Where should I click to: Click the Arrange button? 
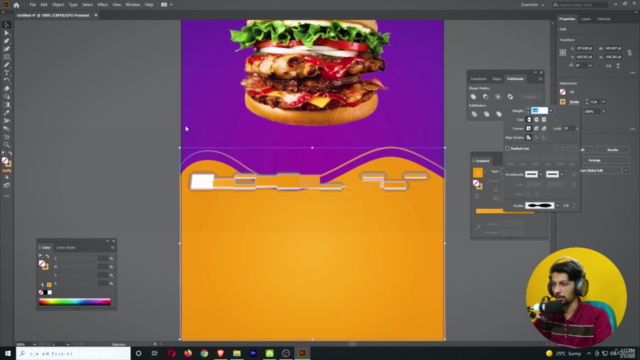click(x=594, y=160)
